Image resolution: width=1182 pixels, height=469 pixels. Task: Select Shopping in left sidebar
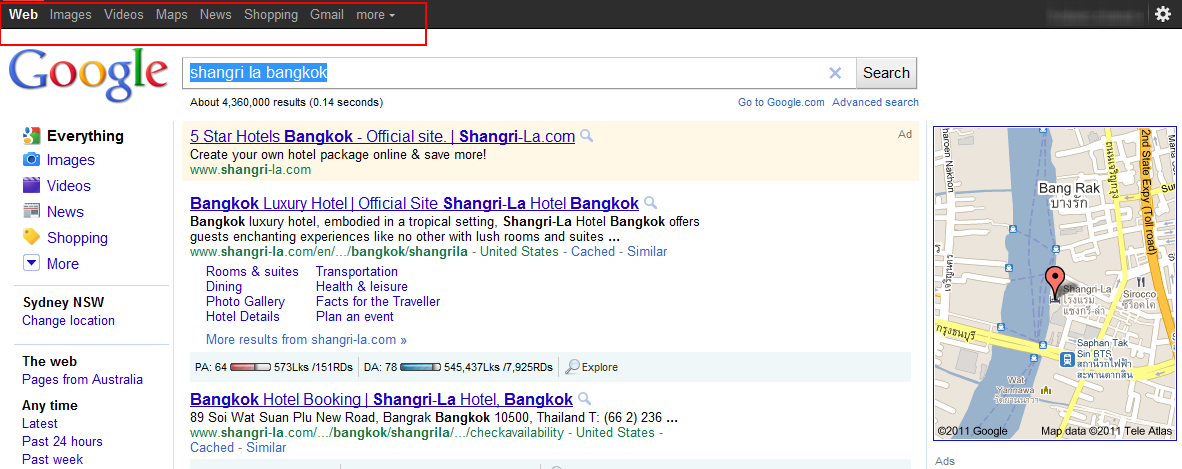[x=78, y=238]
